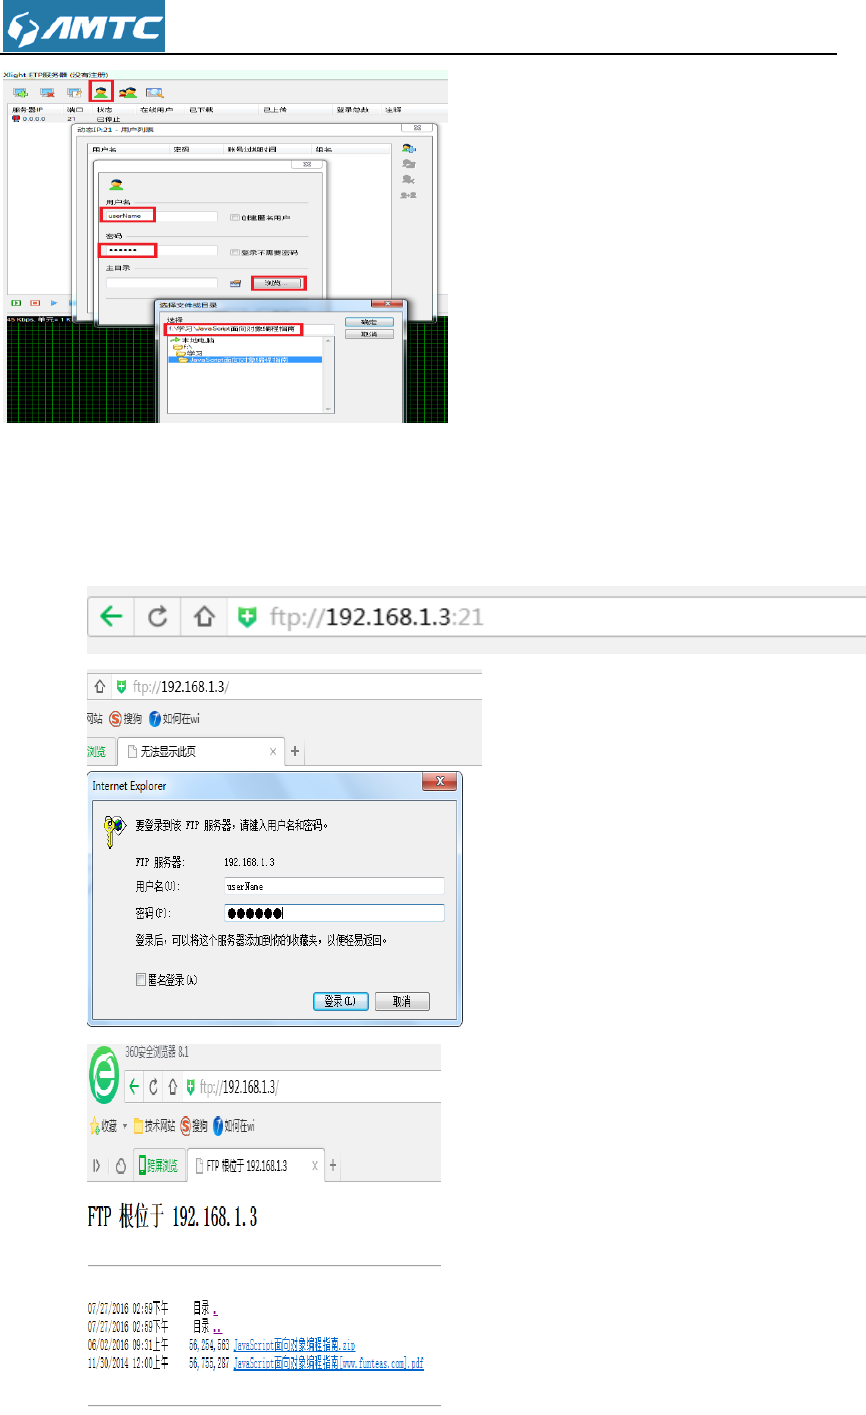Open the parent directory '..' link
Screen dimensions: 866x1415
[216, 1326]
